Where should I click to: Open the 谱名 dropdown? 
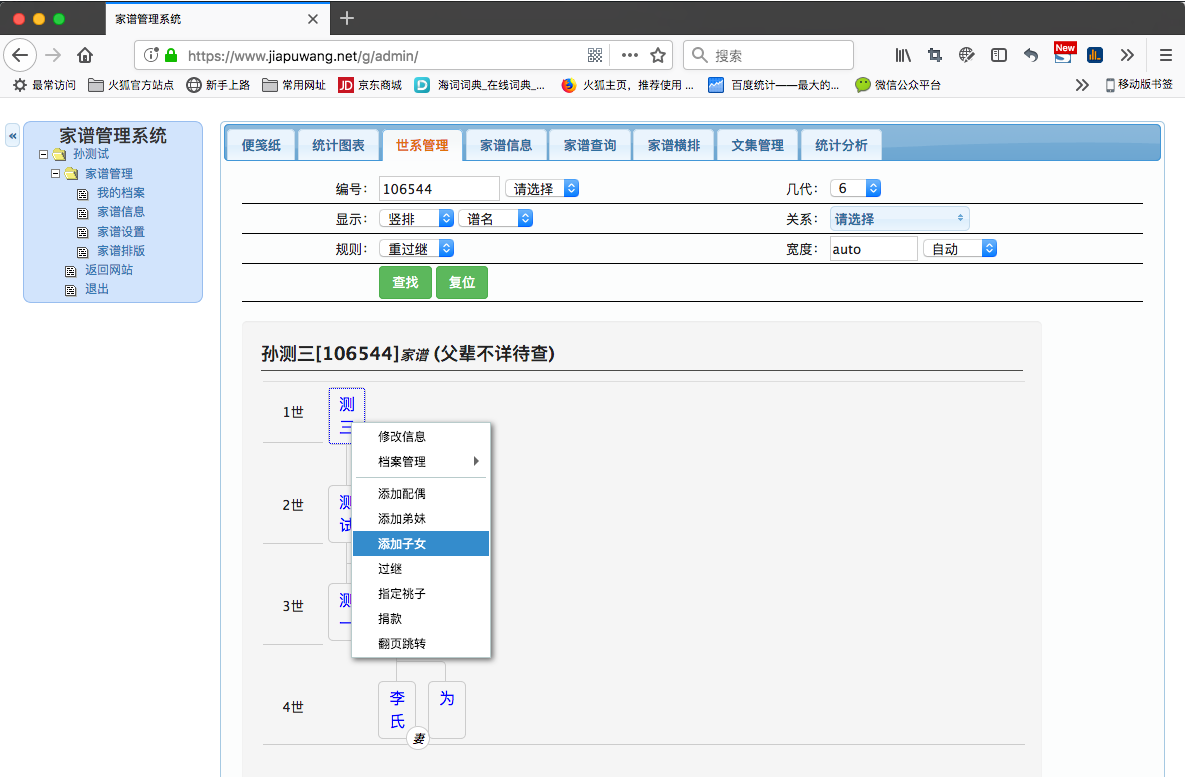[x=495, y=218]
